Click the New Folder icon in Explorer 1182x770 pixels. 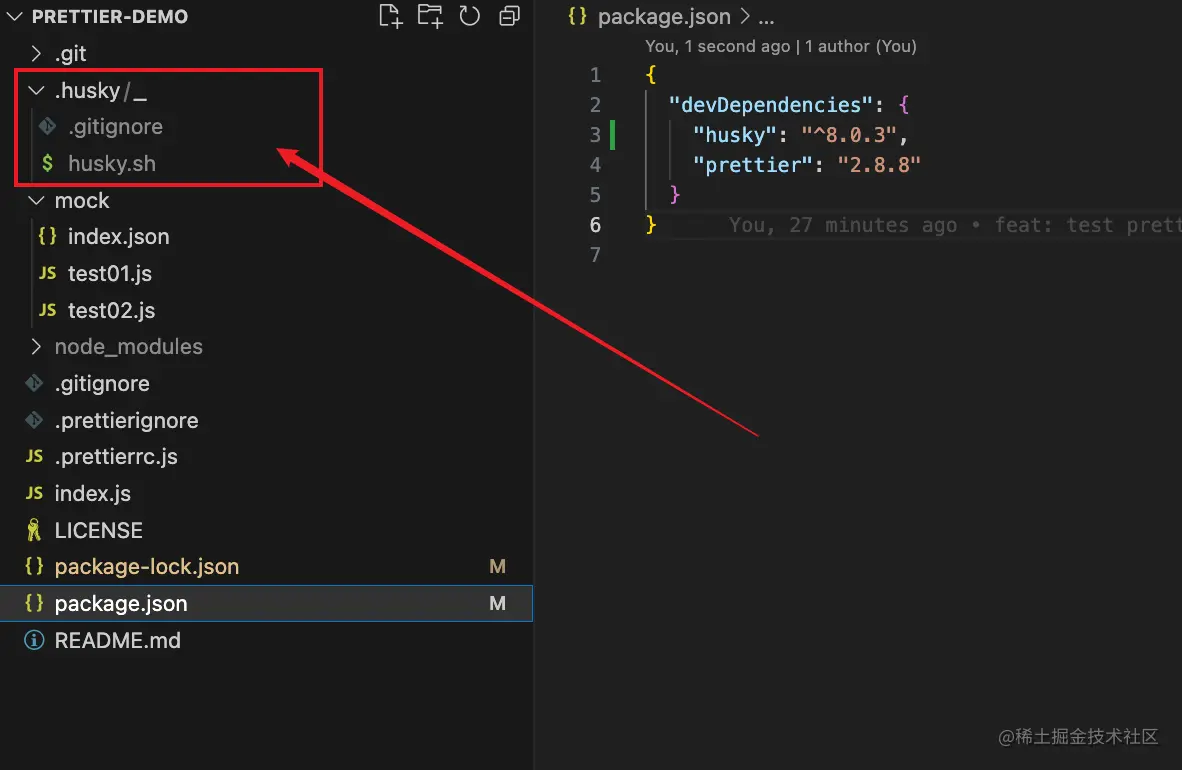(x=430, y=16)
